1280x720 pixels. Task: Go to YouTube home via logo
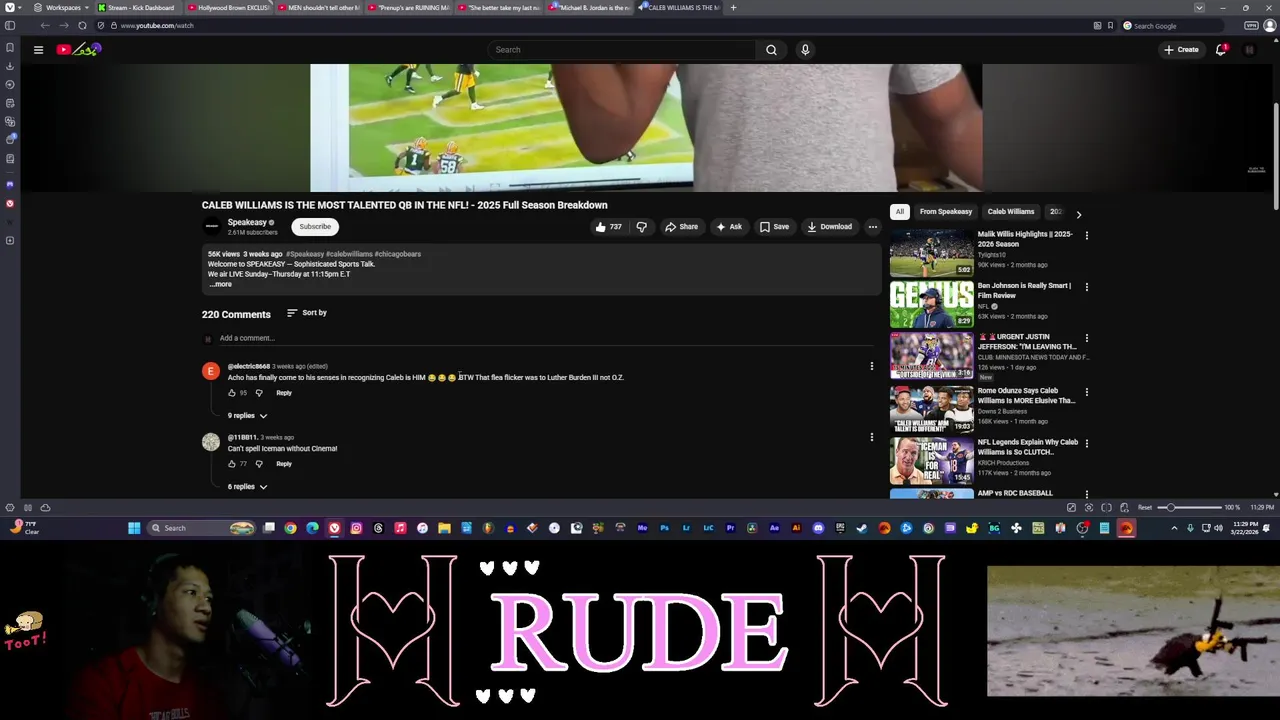click(79, 49)
